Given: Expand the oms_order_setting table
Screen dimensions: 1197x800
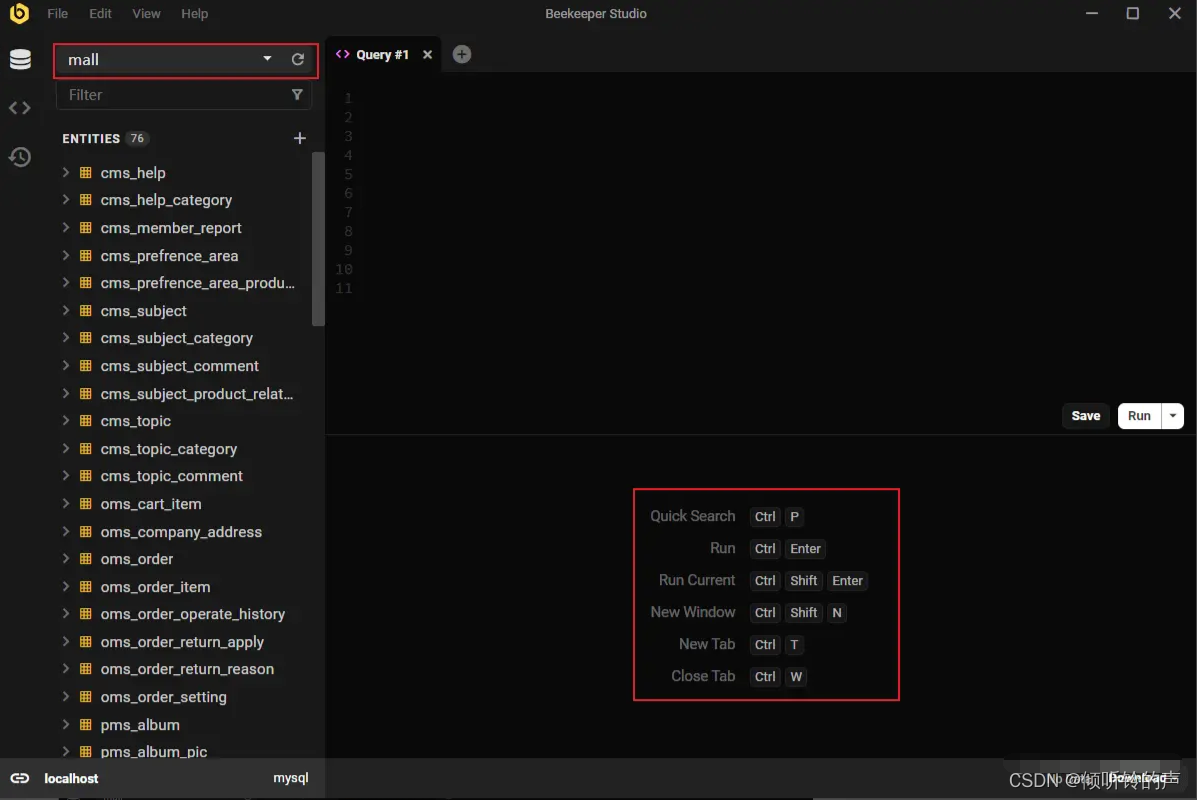Looking at the screenshot, I should 66,697.
